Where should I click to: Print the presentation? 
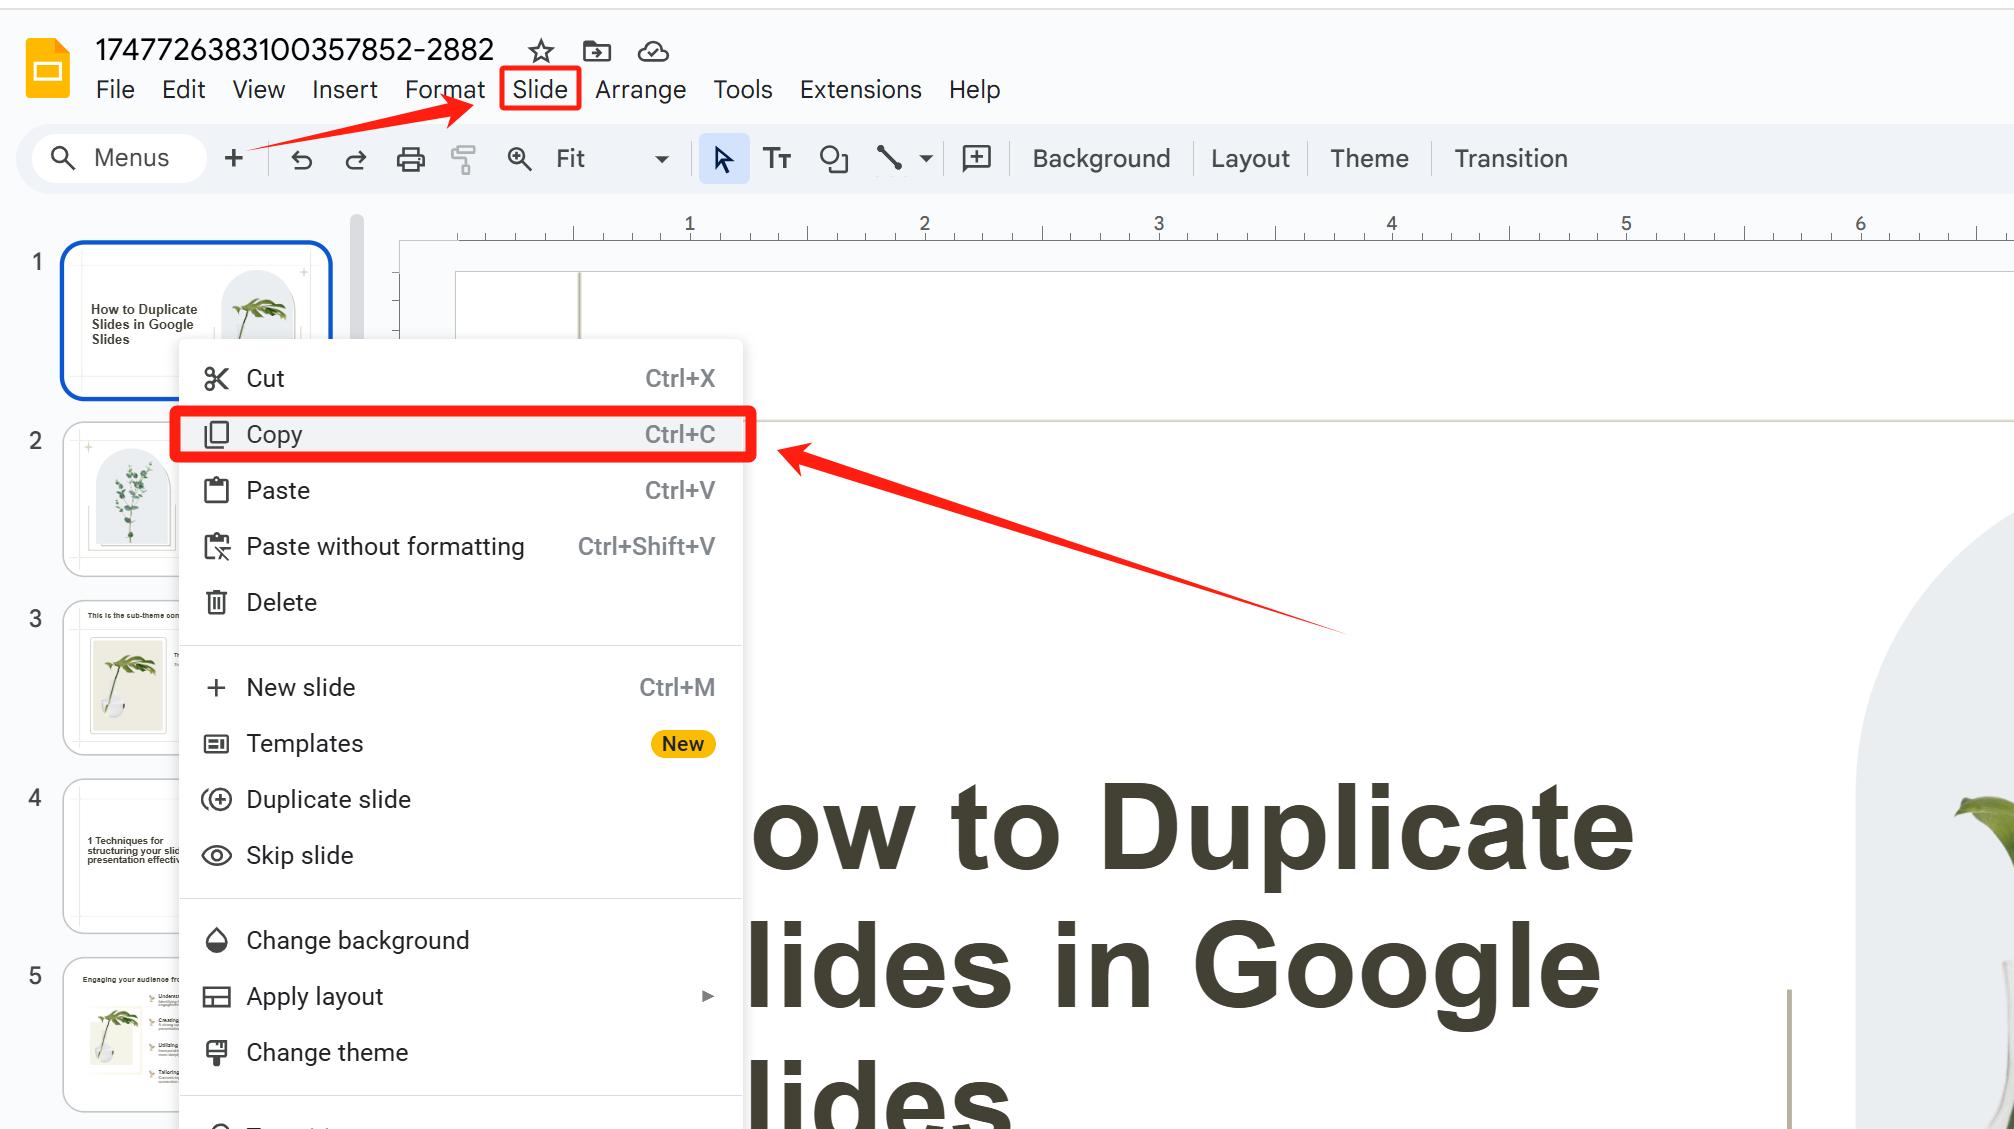coord(410,159)
